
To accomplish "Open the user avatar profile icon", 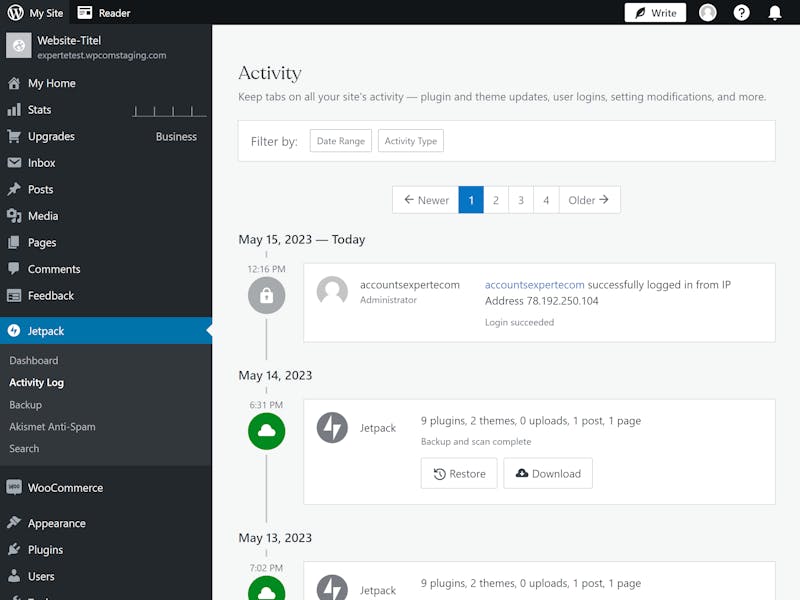I will coord(707,12).
